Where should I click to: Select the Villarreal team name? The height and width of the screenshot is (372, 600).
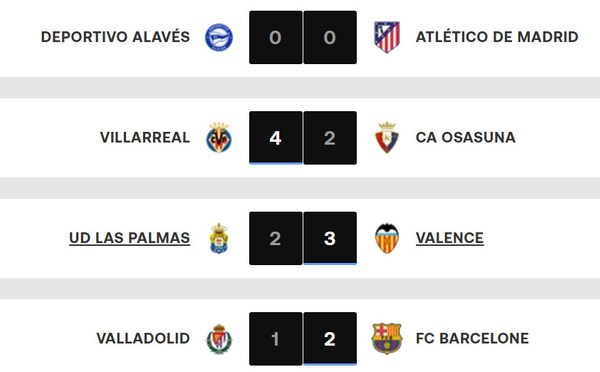(145, 137)
